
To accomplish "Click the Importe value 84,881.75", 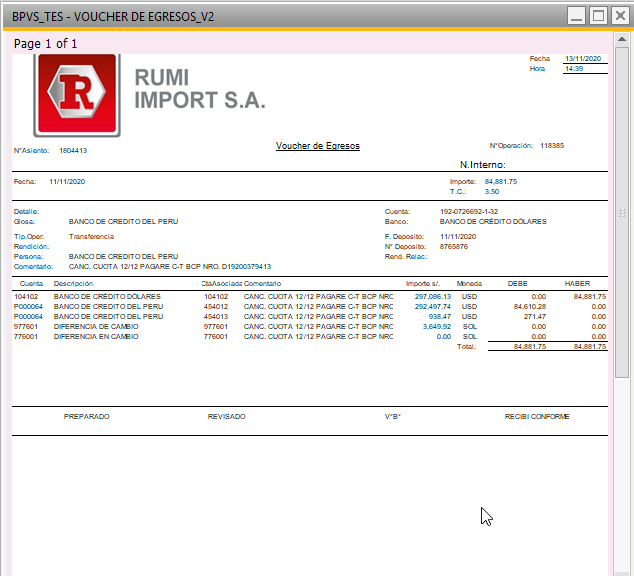I will click(x=501, y=181).
